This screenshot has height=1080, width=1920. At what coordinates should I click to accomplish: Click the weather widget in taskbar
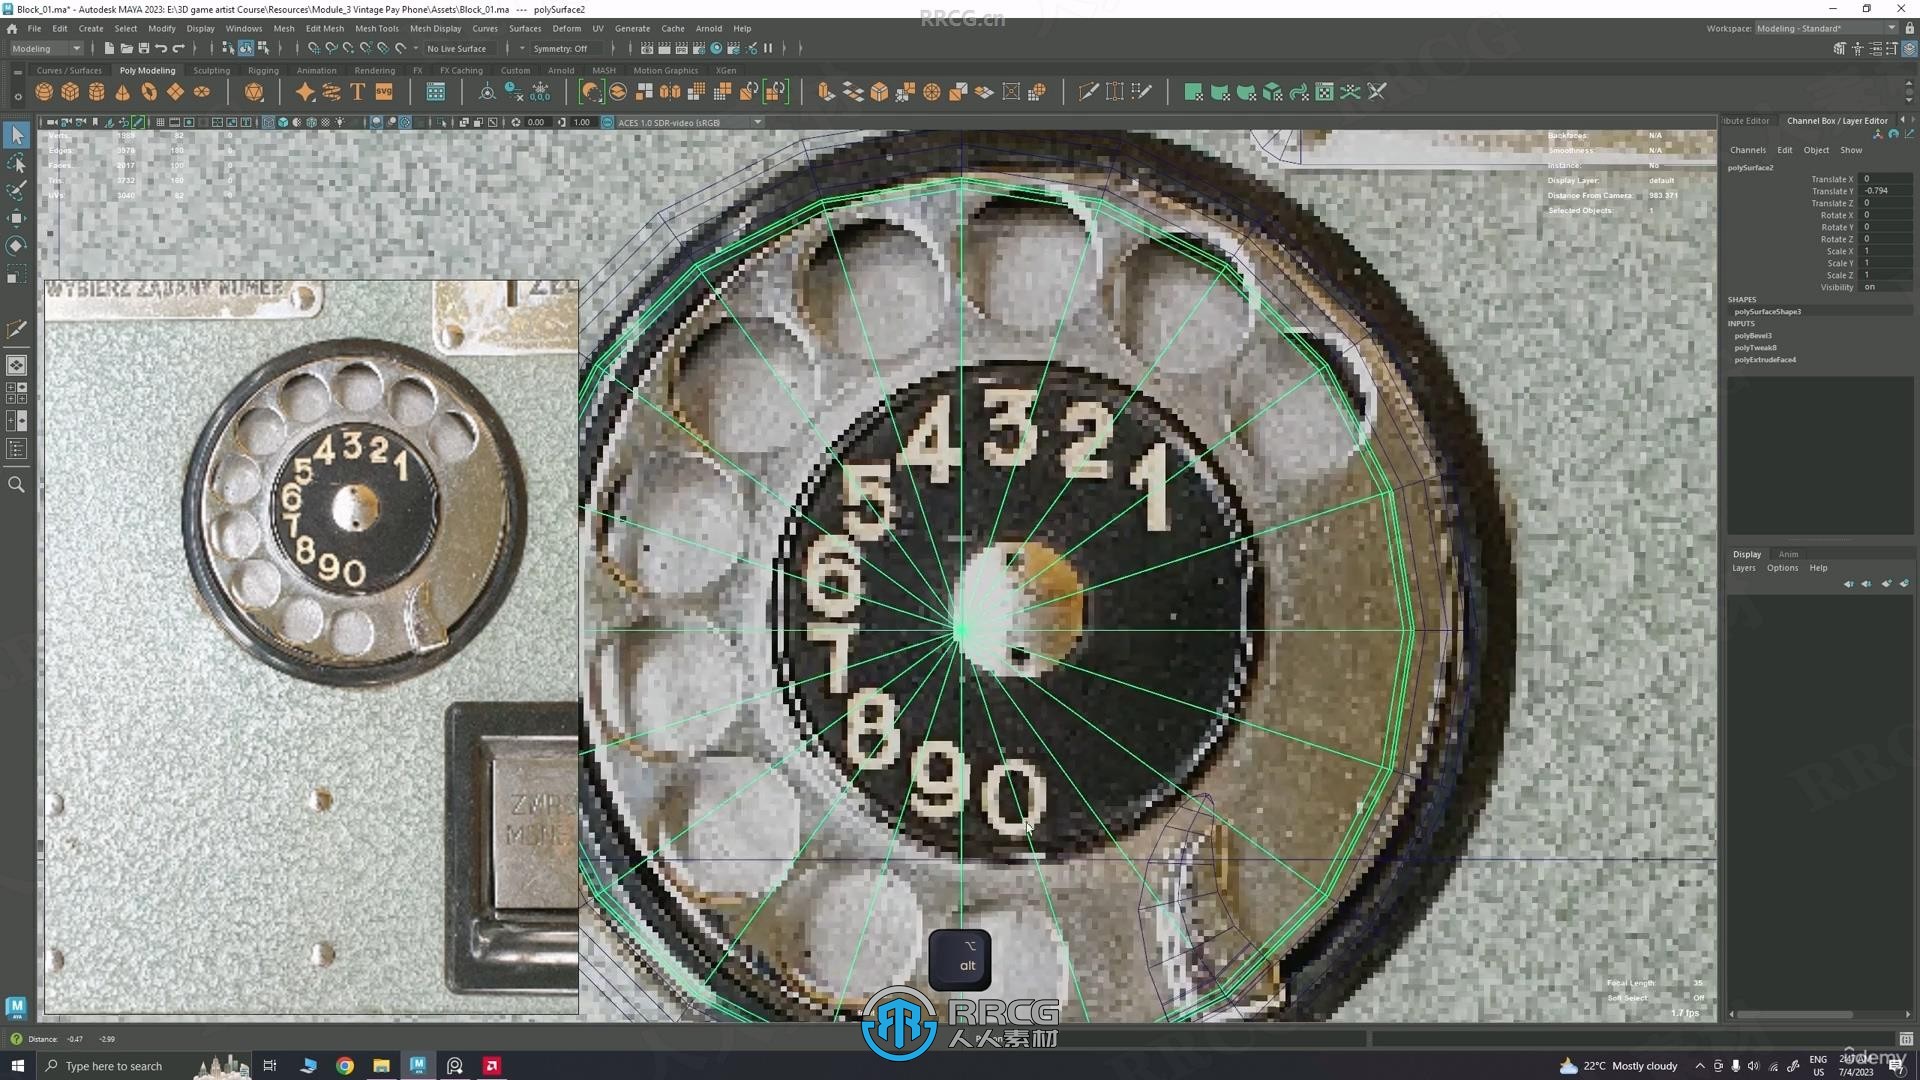coord(1618,1066)
